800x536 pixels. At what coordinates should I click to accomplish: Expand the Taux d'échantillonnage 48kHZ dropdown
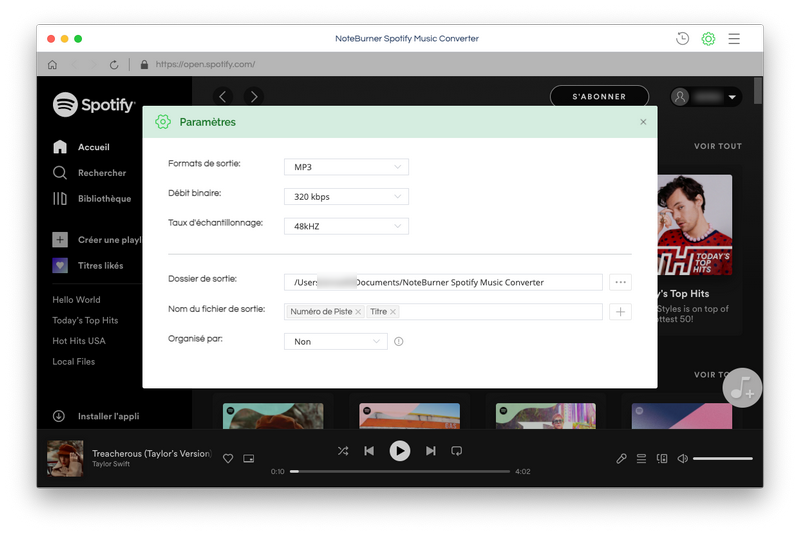pos(346,226)
